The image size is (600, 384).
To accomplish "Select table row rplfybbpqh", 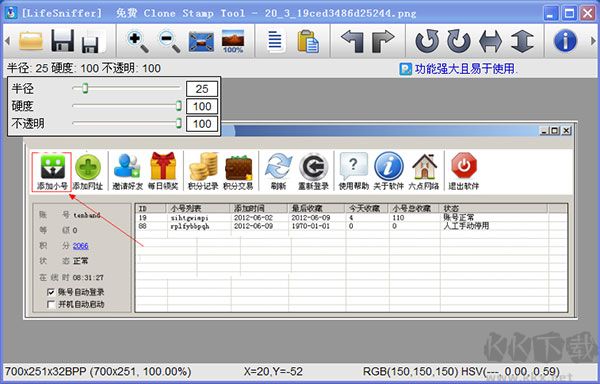I will (351, 226).
